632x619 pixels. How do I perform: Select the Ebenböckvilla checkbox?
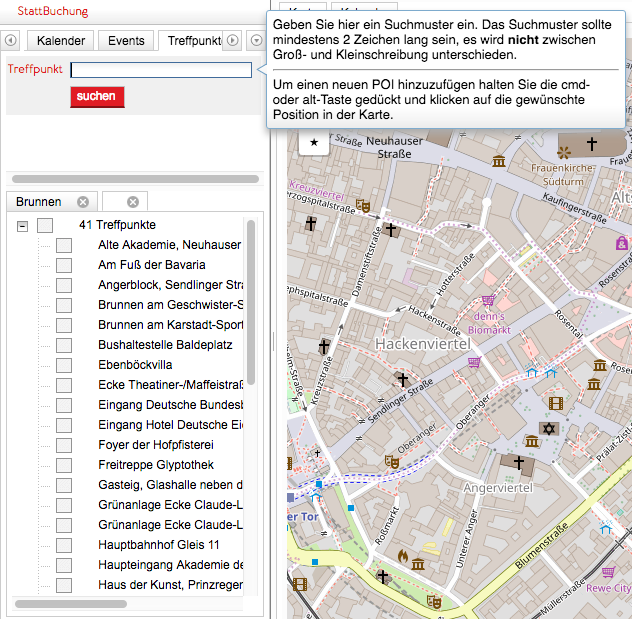64,365
